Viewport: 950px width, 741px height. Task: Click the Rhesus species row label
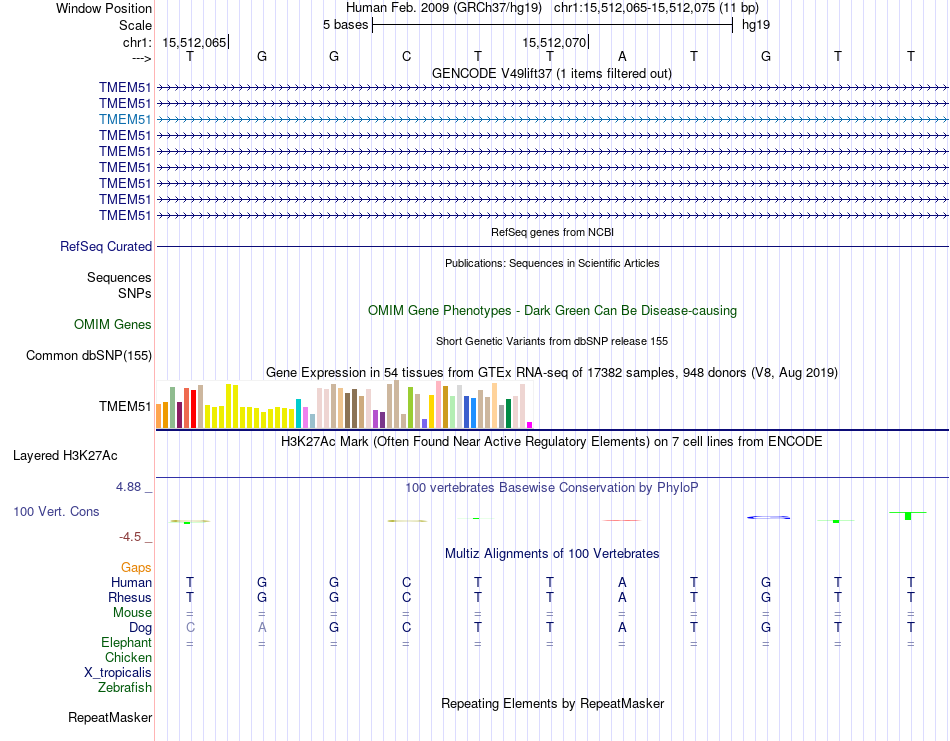point(130,598)
